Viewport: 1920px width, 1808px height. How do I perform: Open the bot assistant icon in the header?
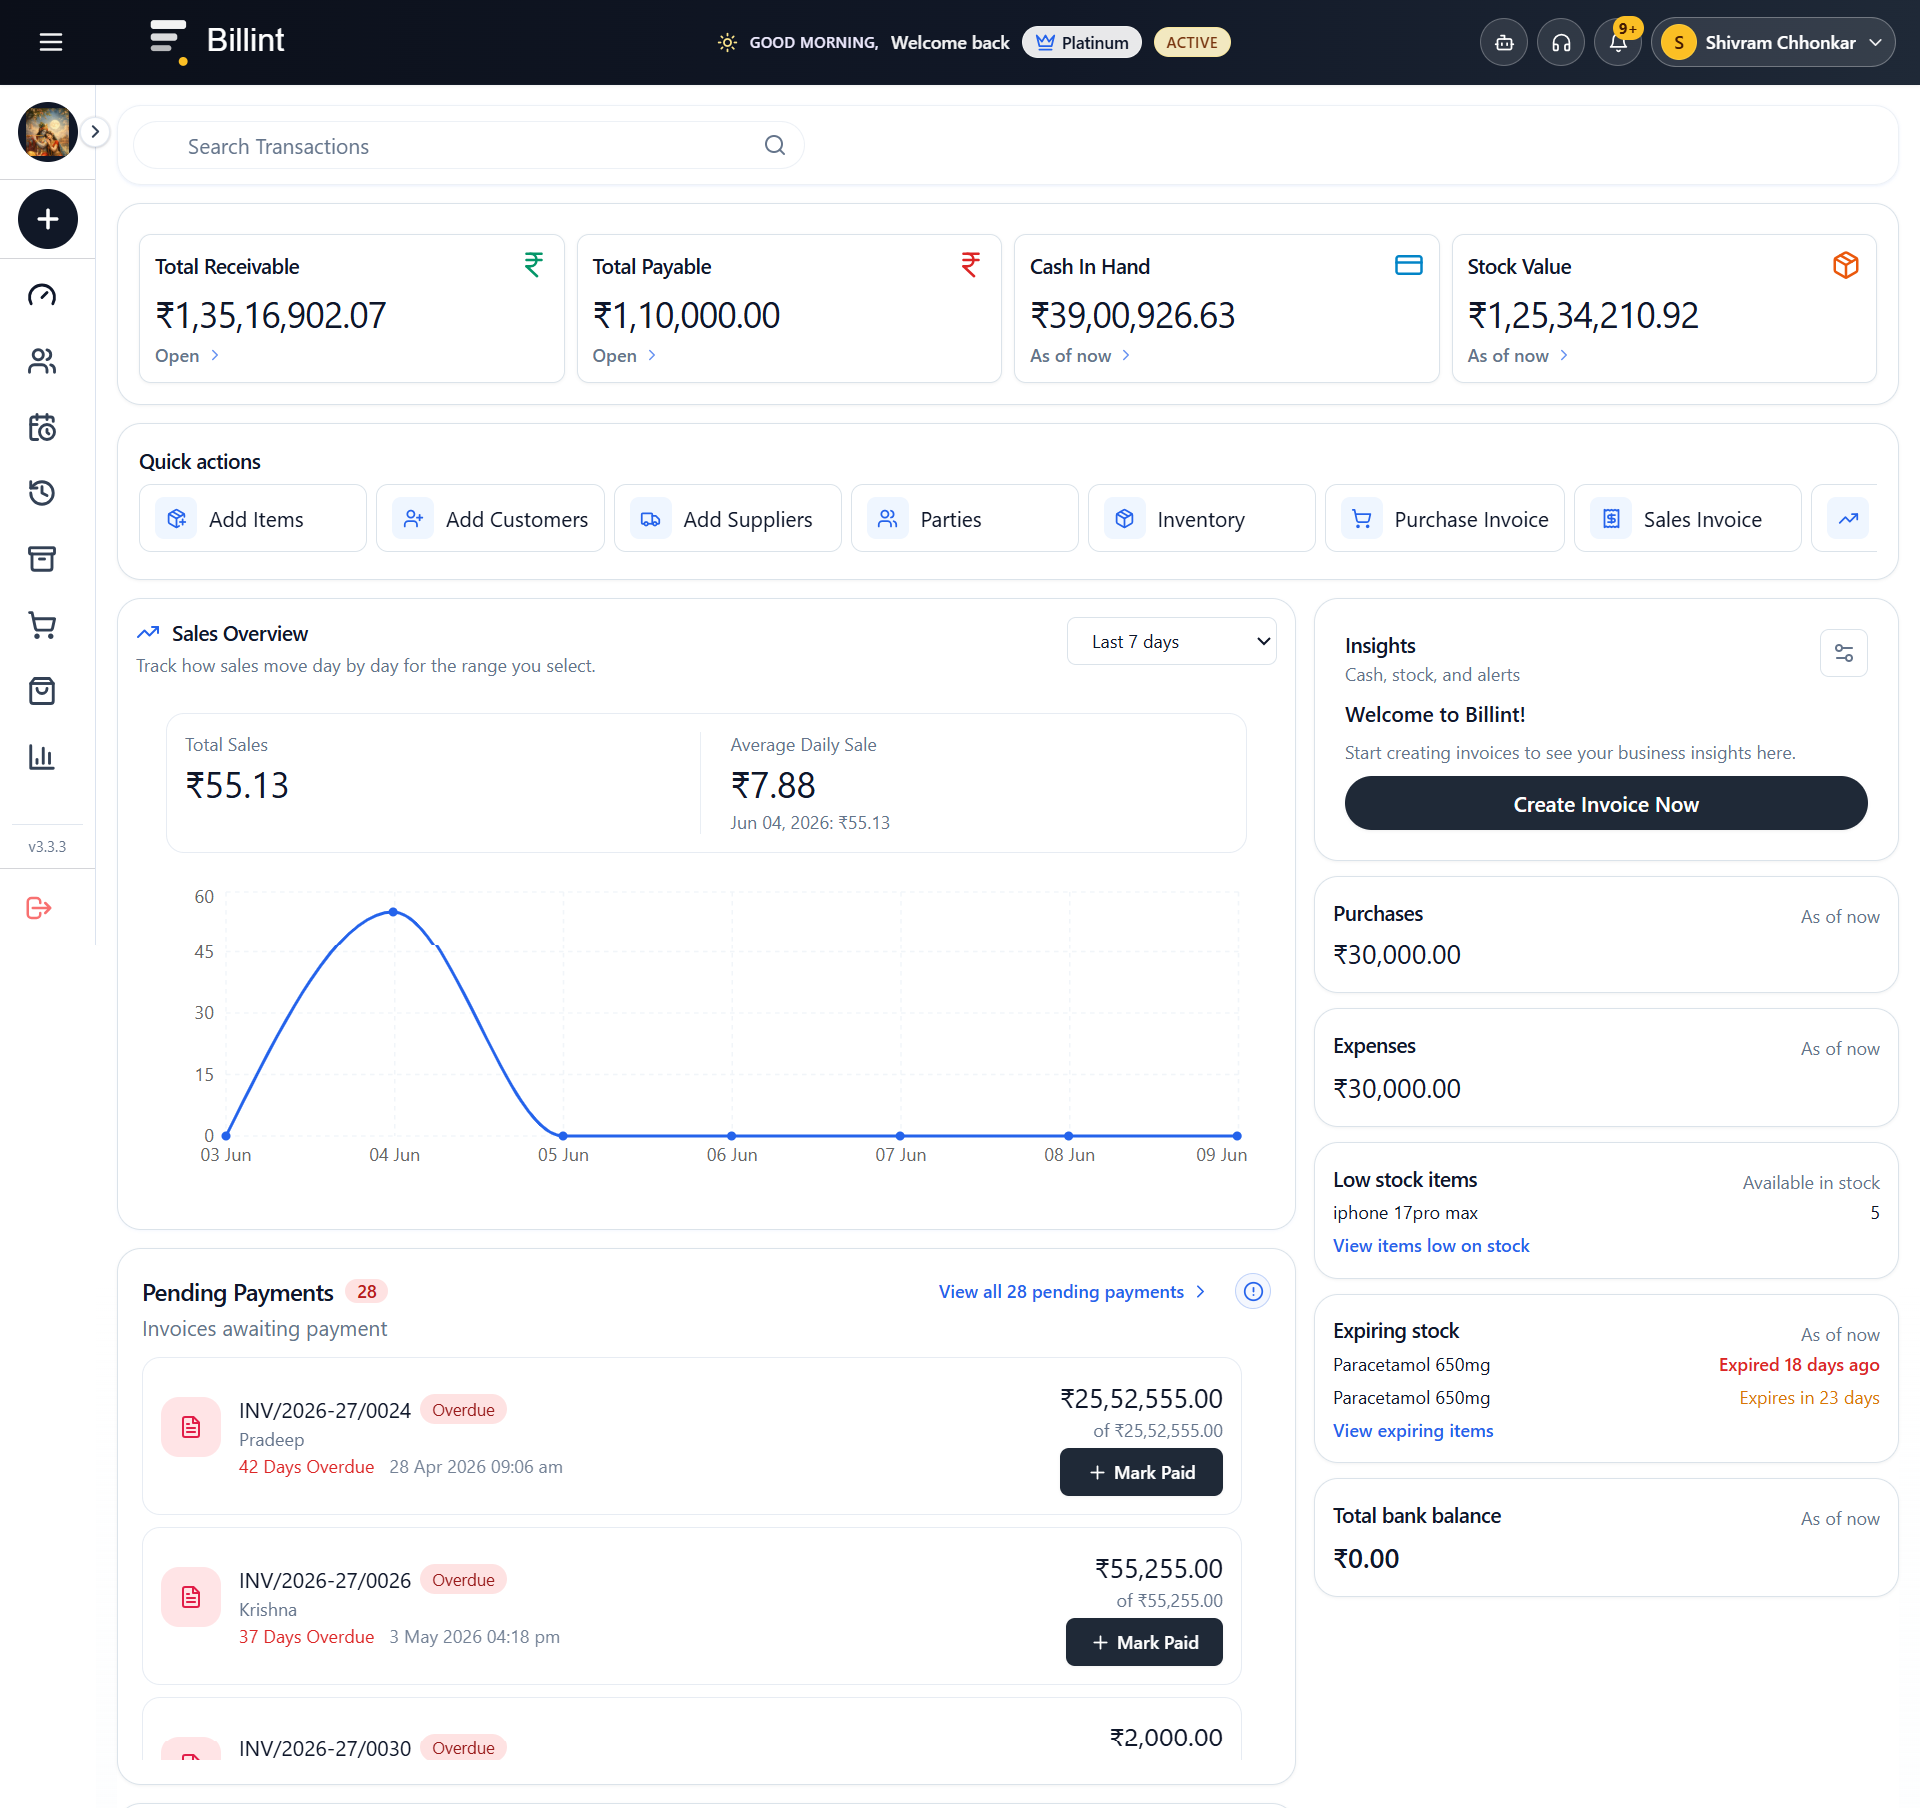point(1504,43)
